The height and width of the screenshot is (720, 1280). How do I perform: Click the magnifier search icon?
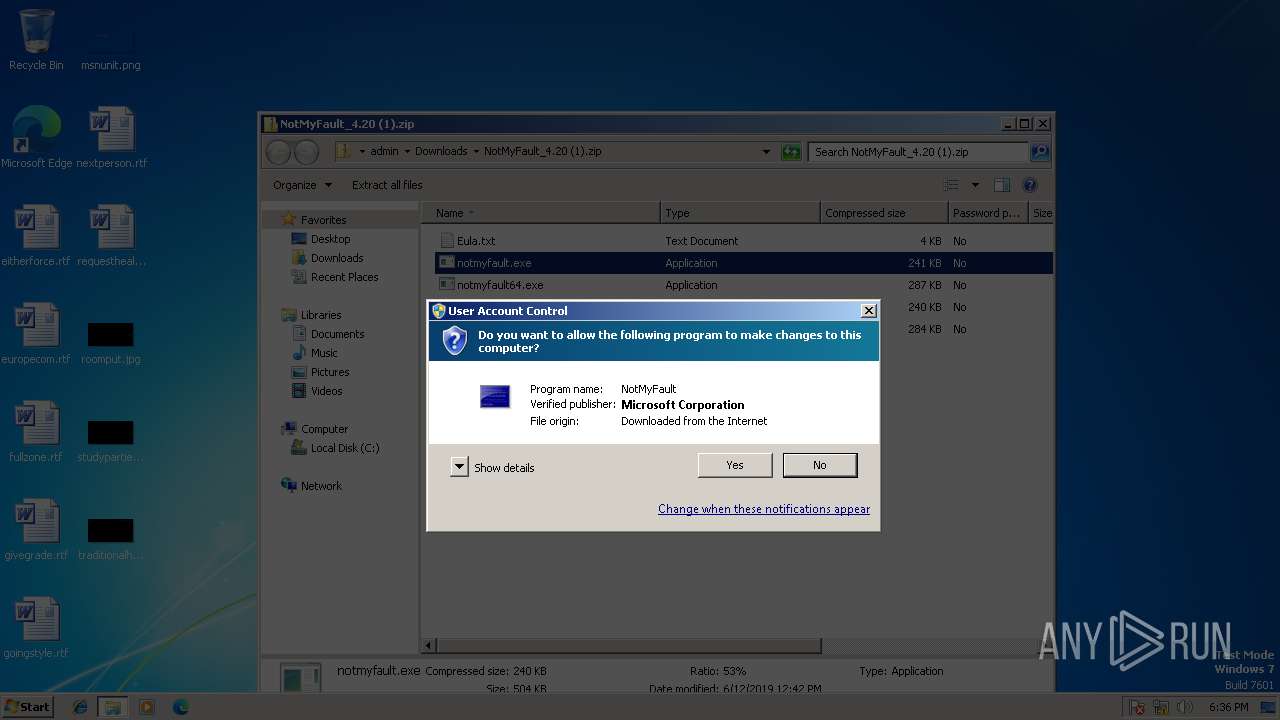(1040, 152)
